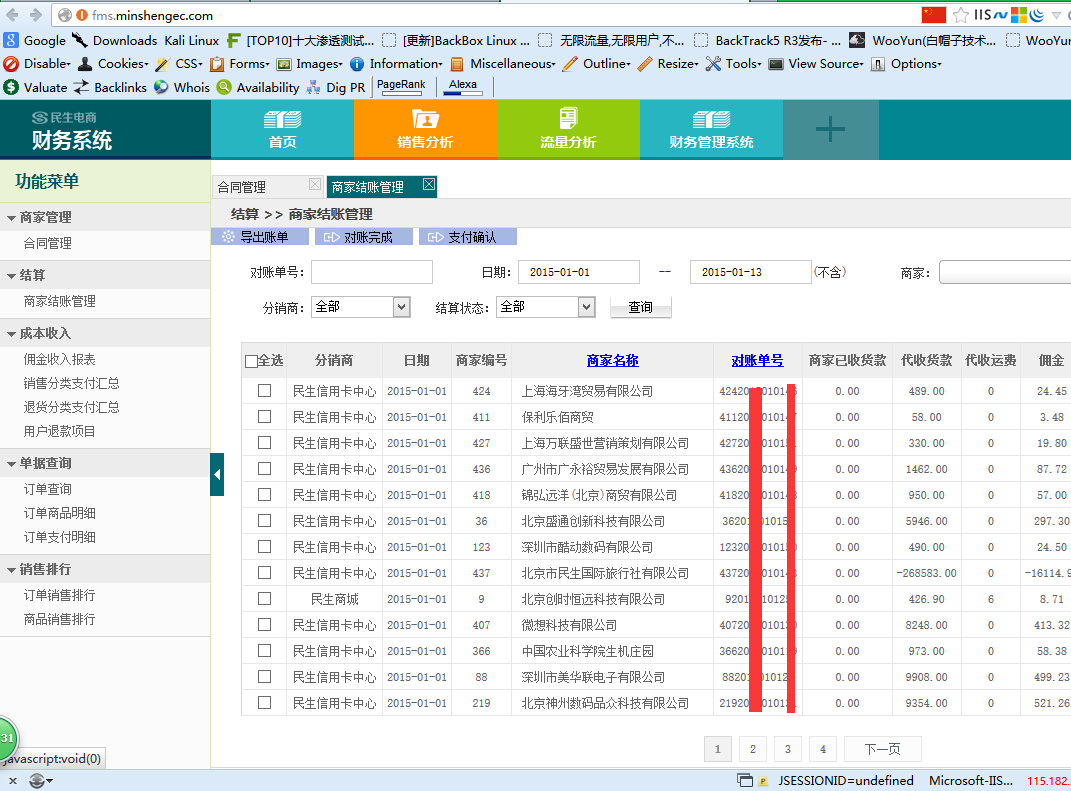Open the Cookies toolbar menu
The width and height of the screenshot is (1071, 791).
pyautogui.click(x=113, y=64)
